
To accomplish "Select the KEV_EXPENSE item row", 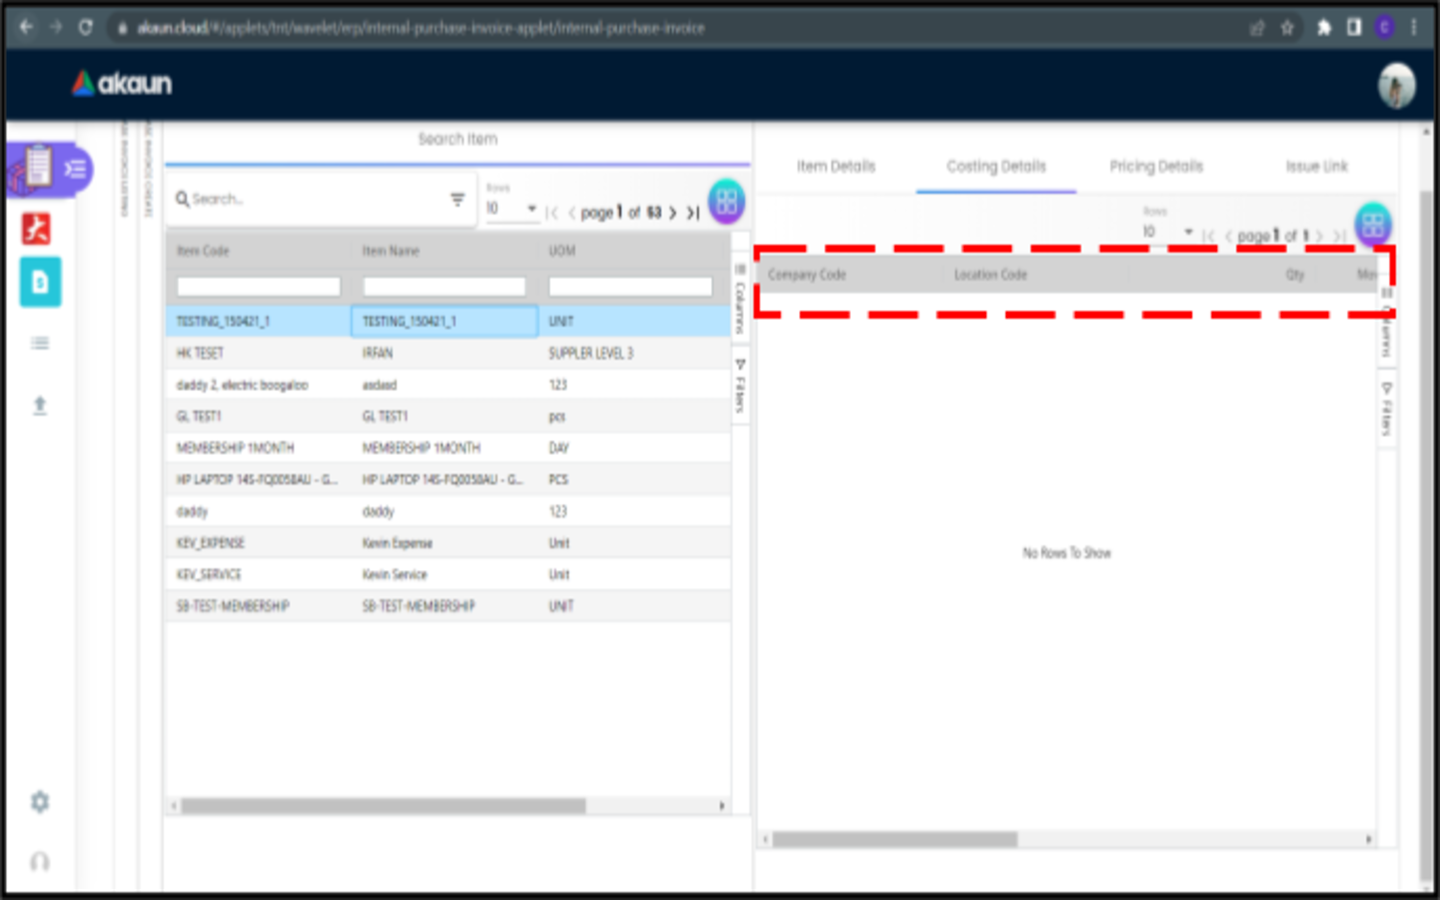I will click(x=448, y=543).
